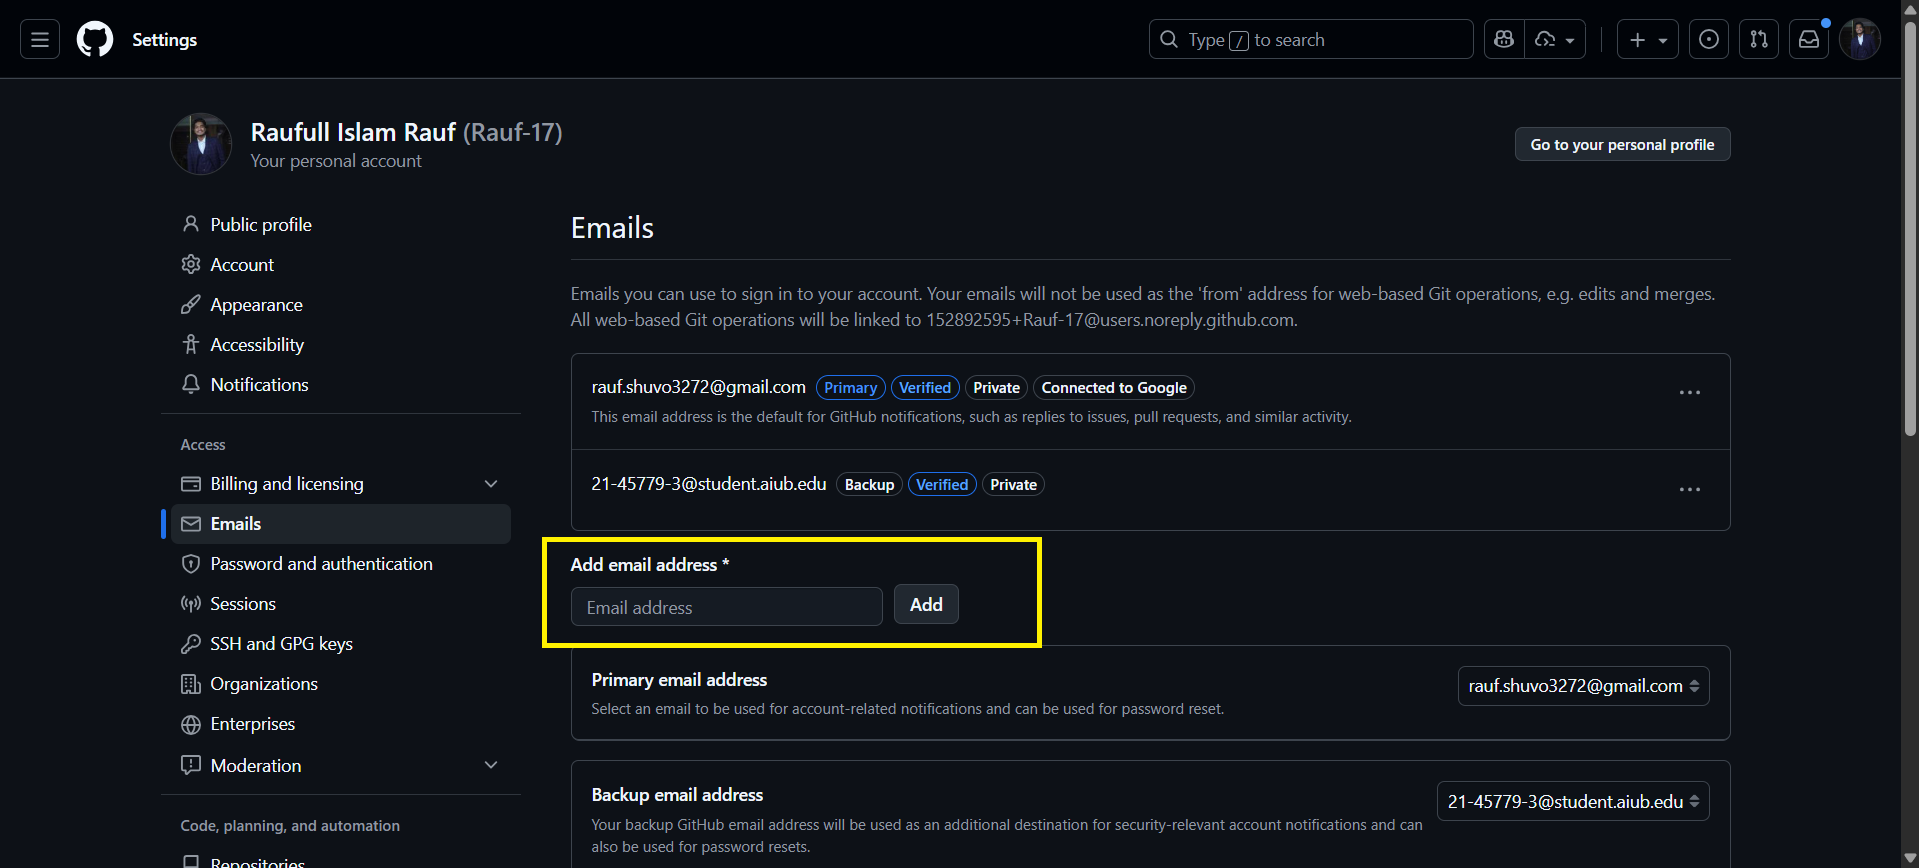
Task: Open the notifications inbox icon
Action: (1809, 40)
